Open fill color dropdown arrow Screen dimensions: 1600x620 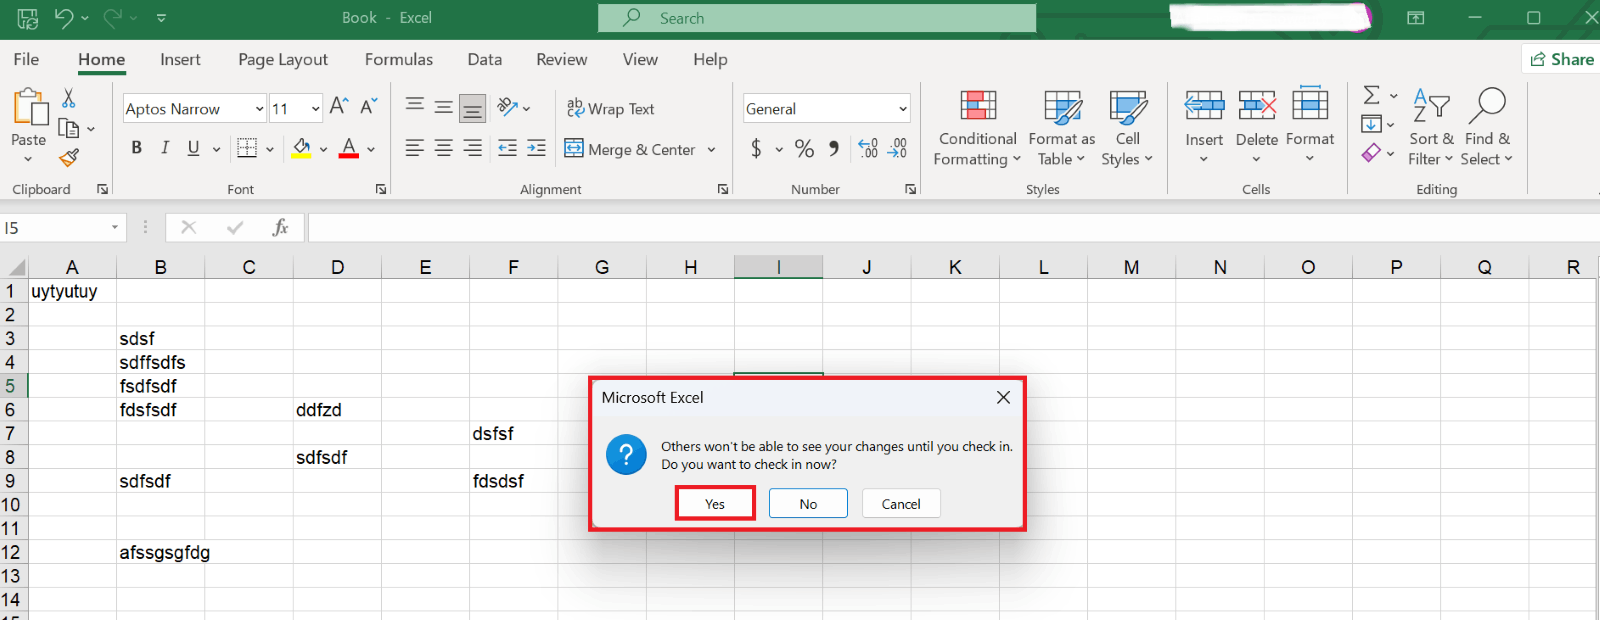323,150
